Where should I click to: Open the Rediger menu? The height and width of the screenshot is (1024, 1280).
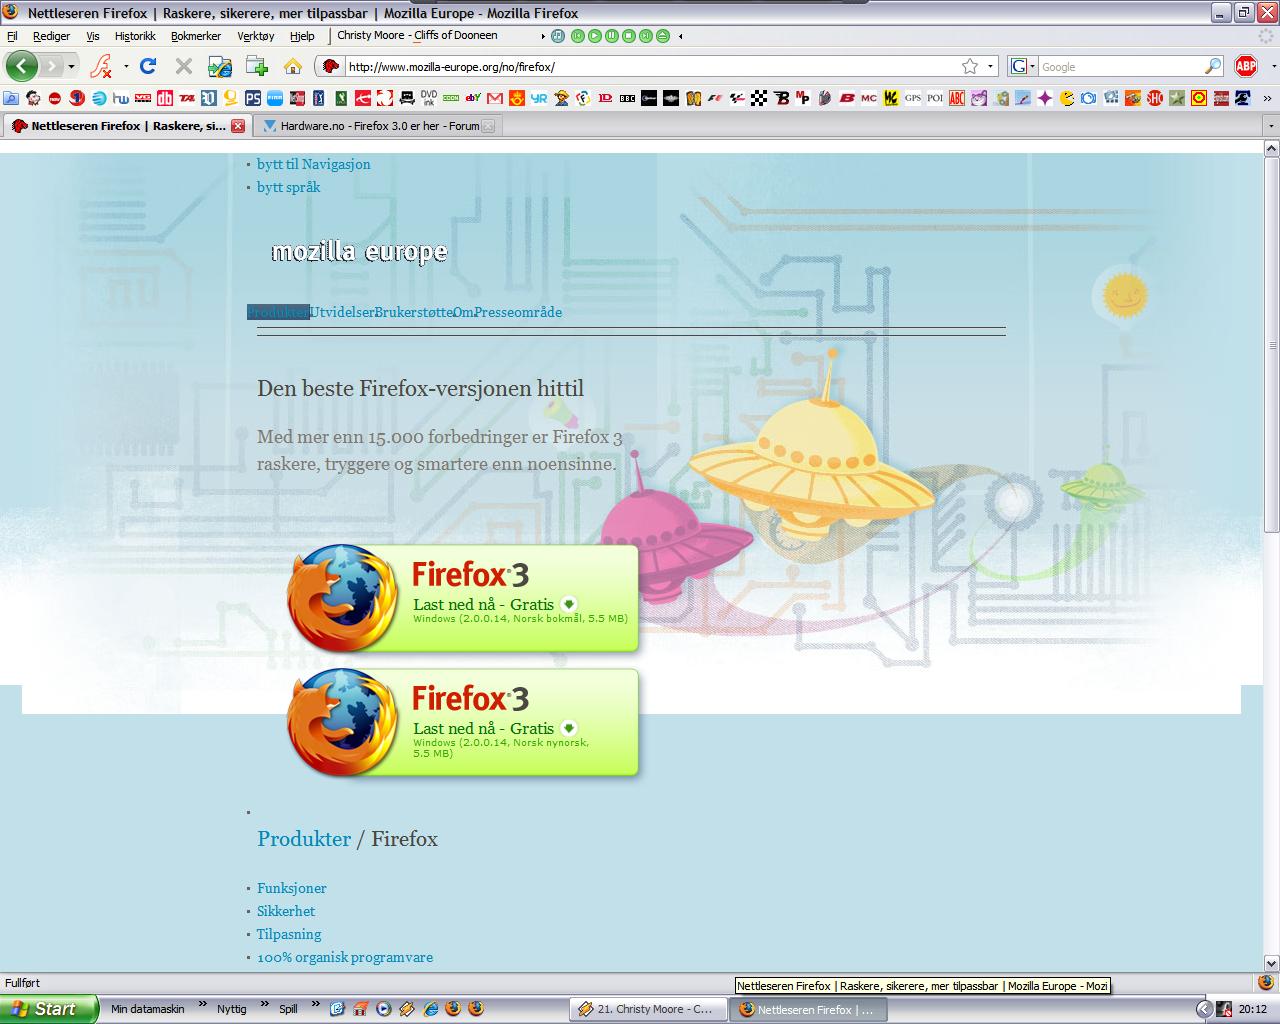tap(51, 36)
